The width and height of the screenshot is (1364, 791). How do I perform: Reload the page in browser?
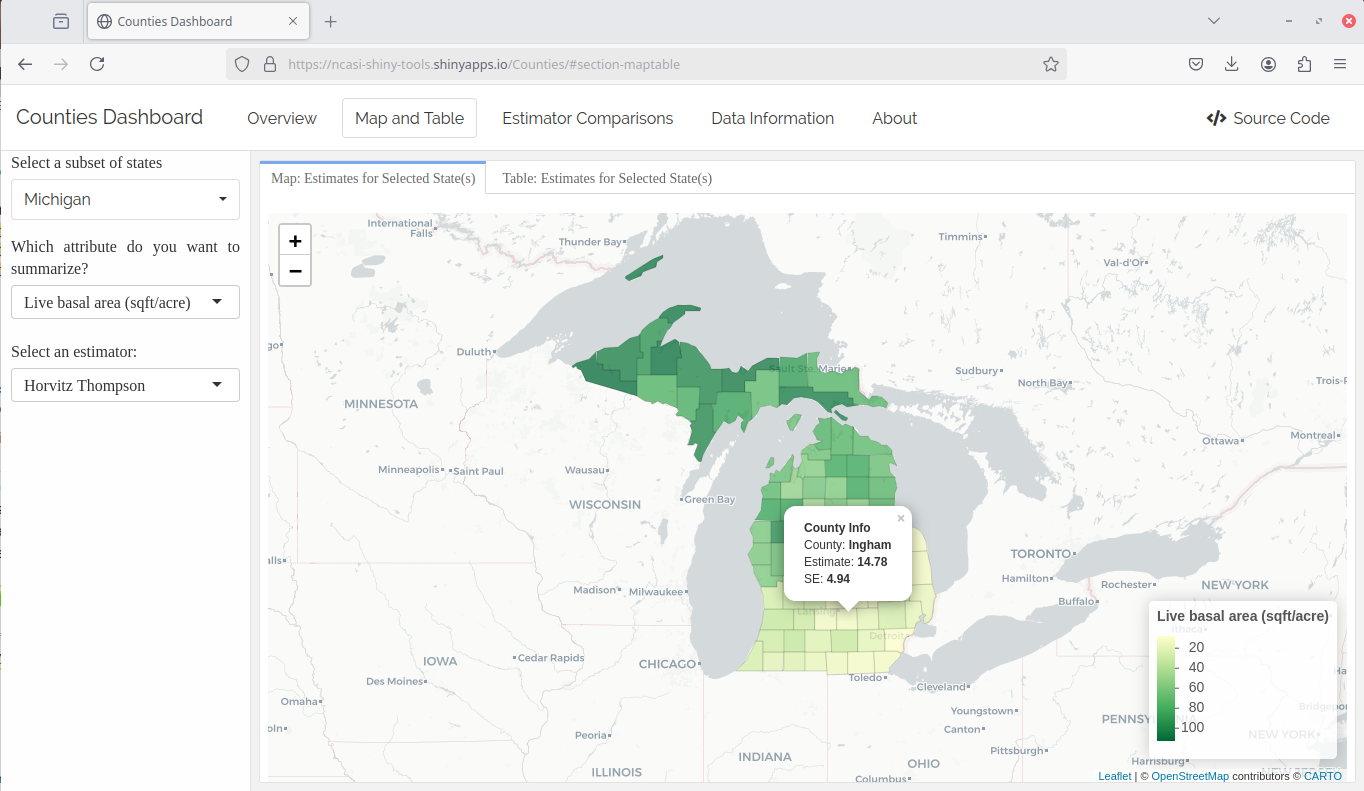(97, 64)
